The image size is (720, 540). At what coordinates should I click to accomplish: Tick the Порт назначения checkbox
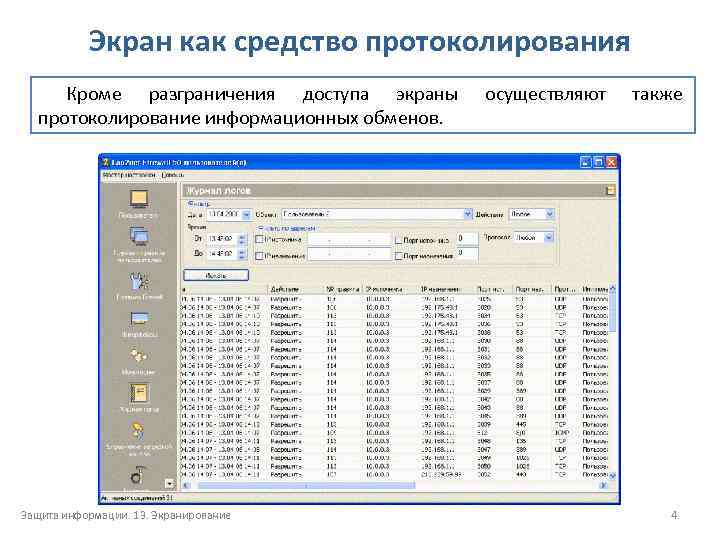pyautogui.click(x=398, y=256)
